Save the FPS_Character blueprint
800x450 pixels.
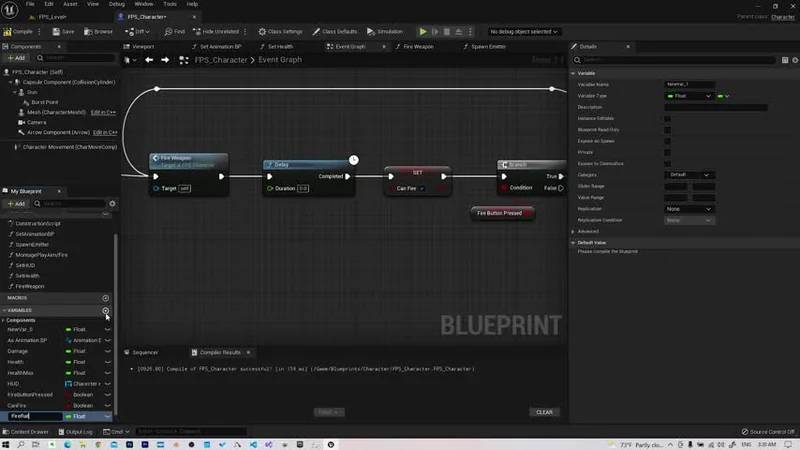[63, 32]
